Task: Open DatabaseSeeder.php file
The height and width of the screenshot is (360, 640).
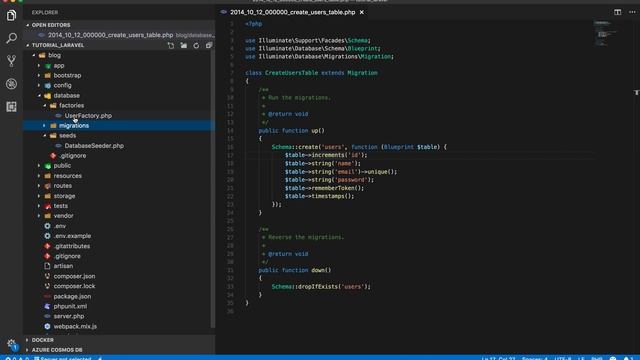Action: click(x=94, y=146)
